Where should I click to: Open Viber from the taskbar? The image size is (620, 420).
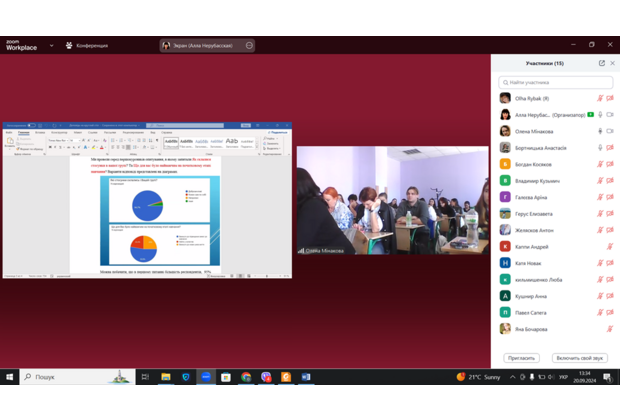point(266,377)
